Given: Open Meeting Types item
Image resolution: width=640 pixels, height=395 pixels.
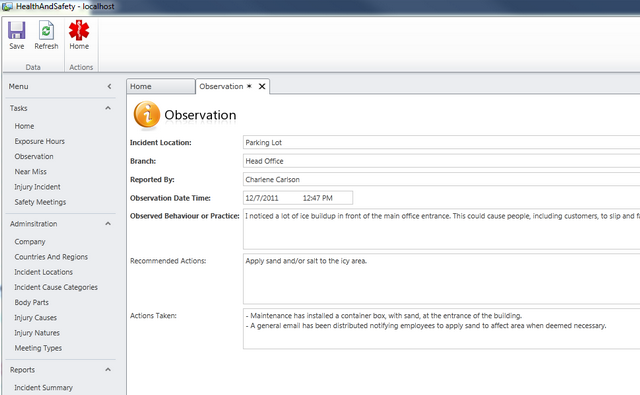Looking at the screenshot, I should click(38, 348).
